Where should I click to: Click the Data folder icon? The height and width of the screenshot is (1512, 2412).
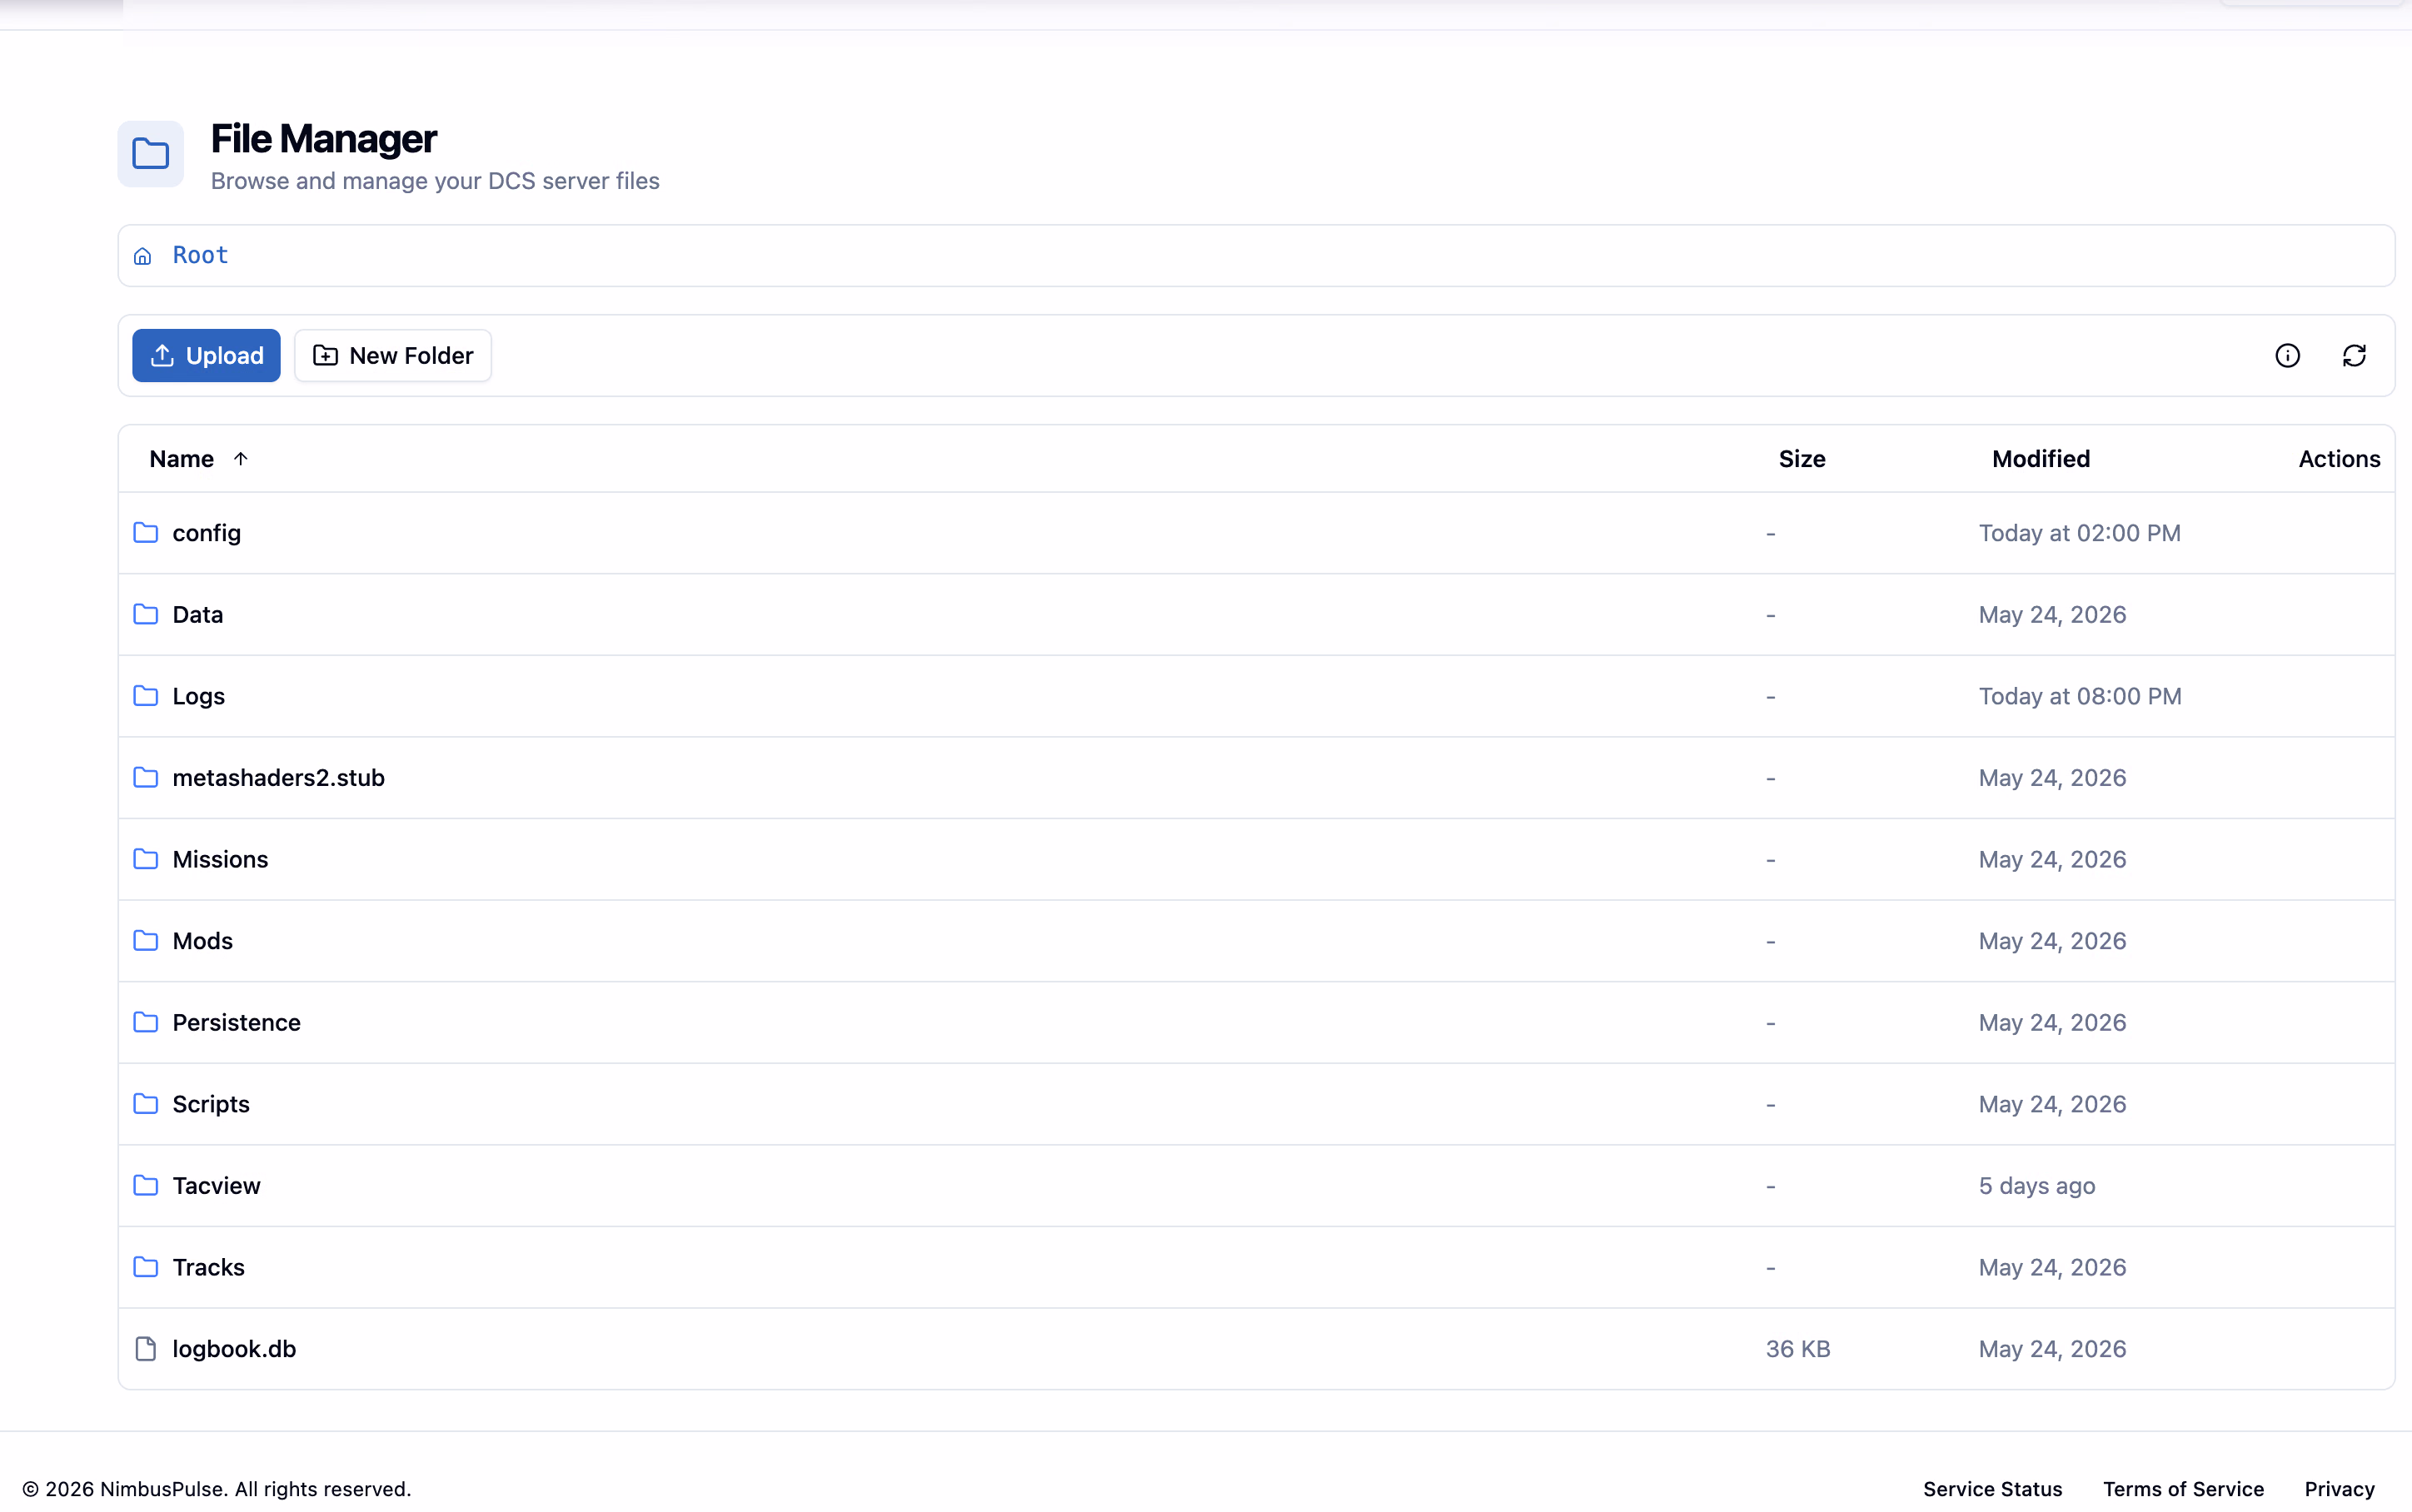146,614
